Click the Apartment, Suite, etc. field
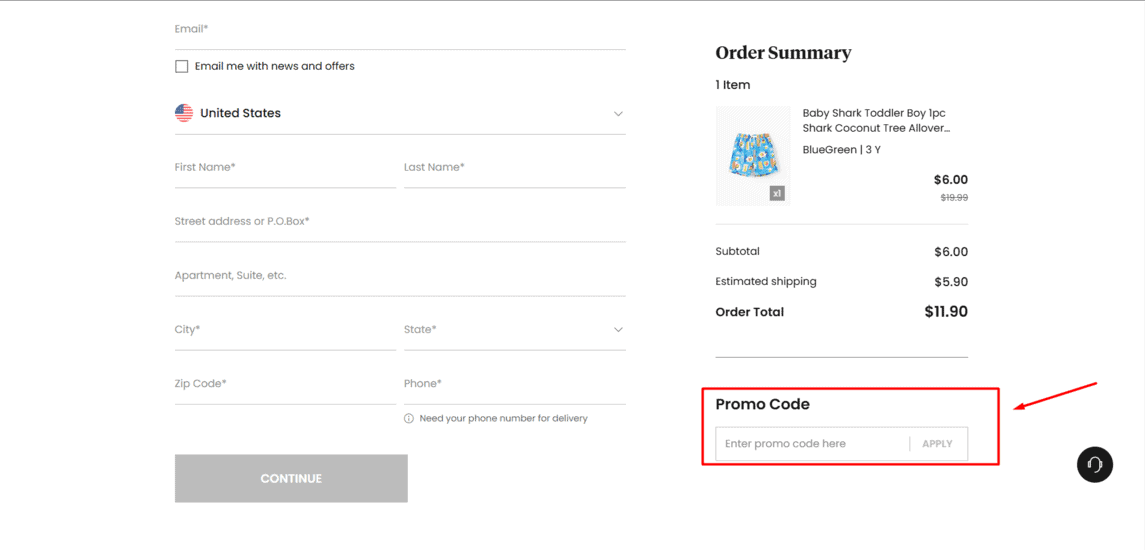 (400, 276)
